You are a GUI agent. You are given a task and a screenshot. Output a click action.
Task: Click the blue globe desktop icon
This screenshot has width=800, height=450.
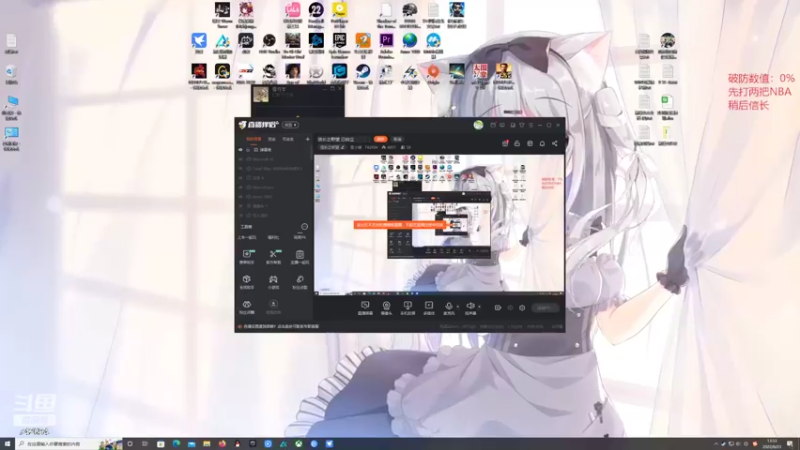(410, 45)
